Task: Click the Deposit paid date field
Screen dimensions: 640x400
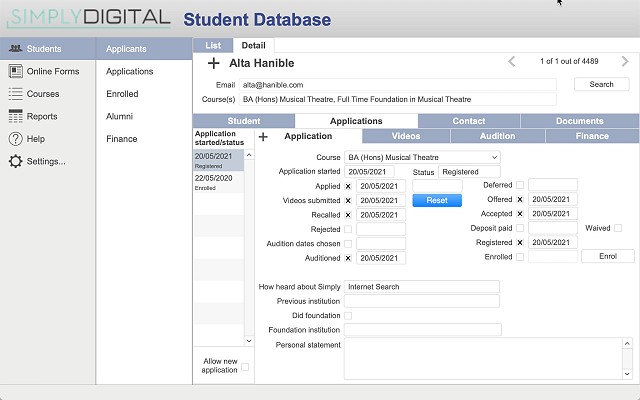Action: tap(553, 228)
